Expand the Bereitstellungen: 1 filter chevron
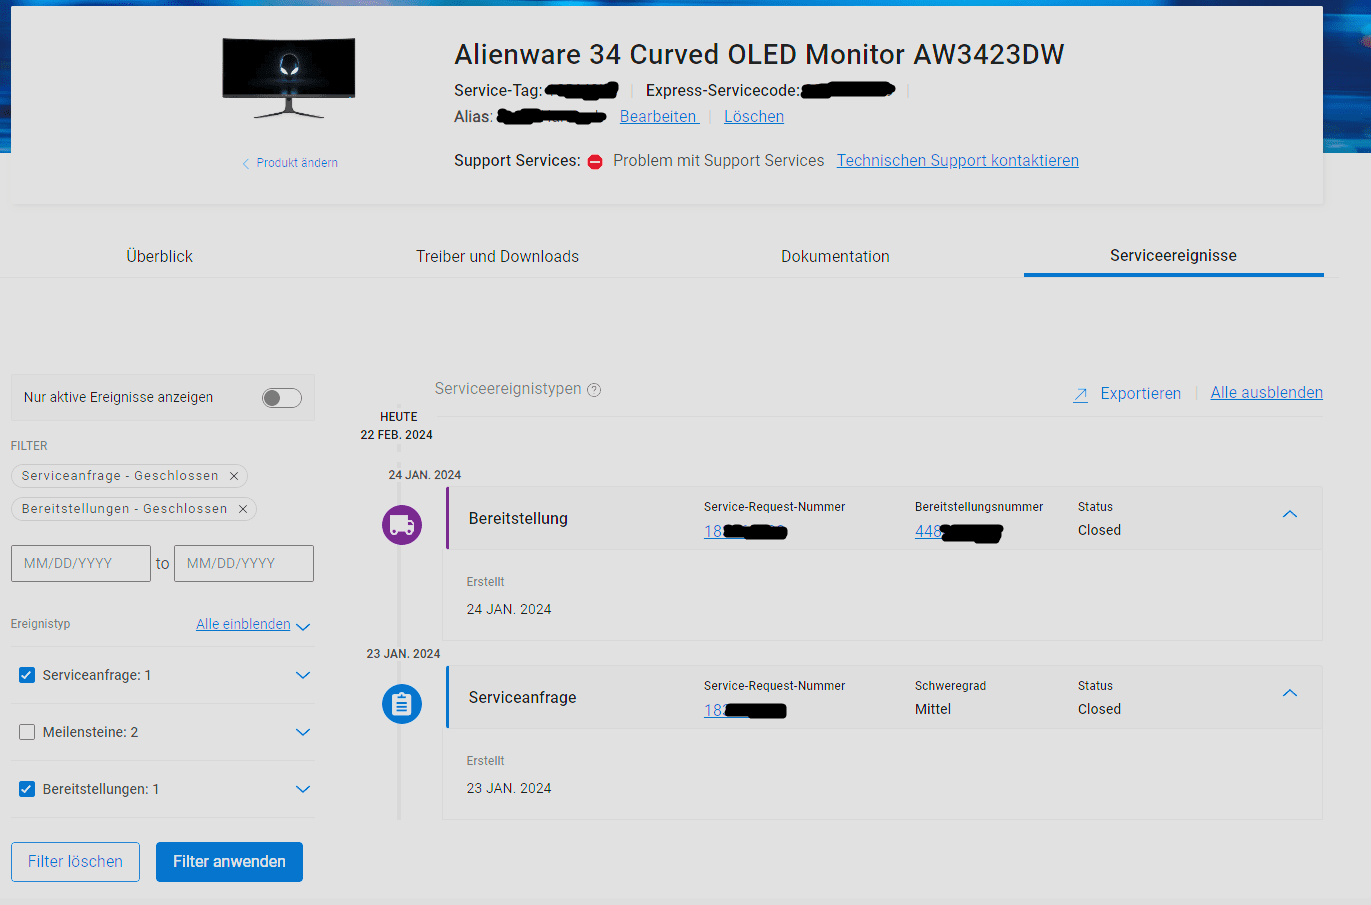 point(303,789)
